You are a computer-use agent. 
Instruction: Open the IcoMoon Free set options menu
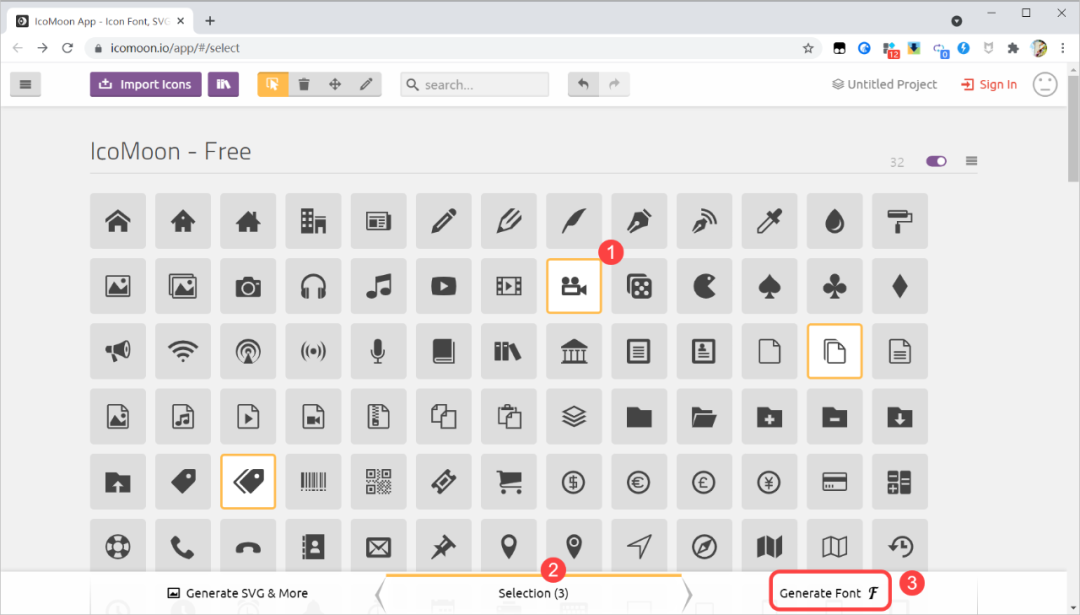coord(971,160)
